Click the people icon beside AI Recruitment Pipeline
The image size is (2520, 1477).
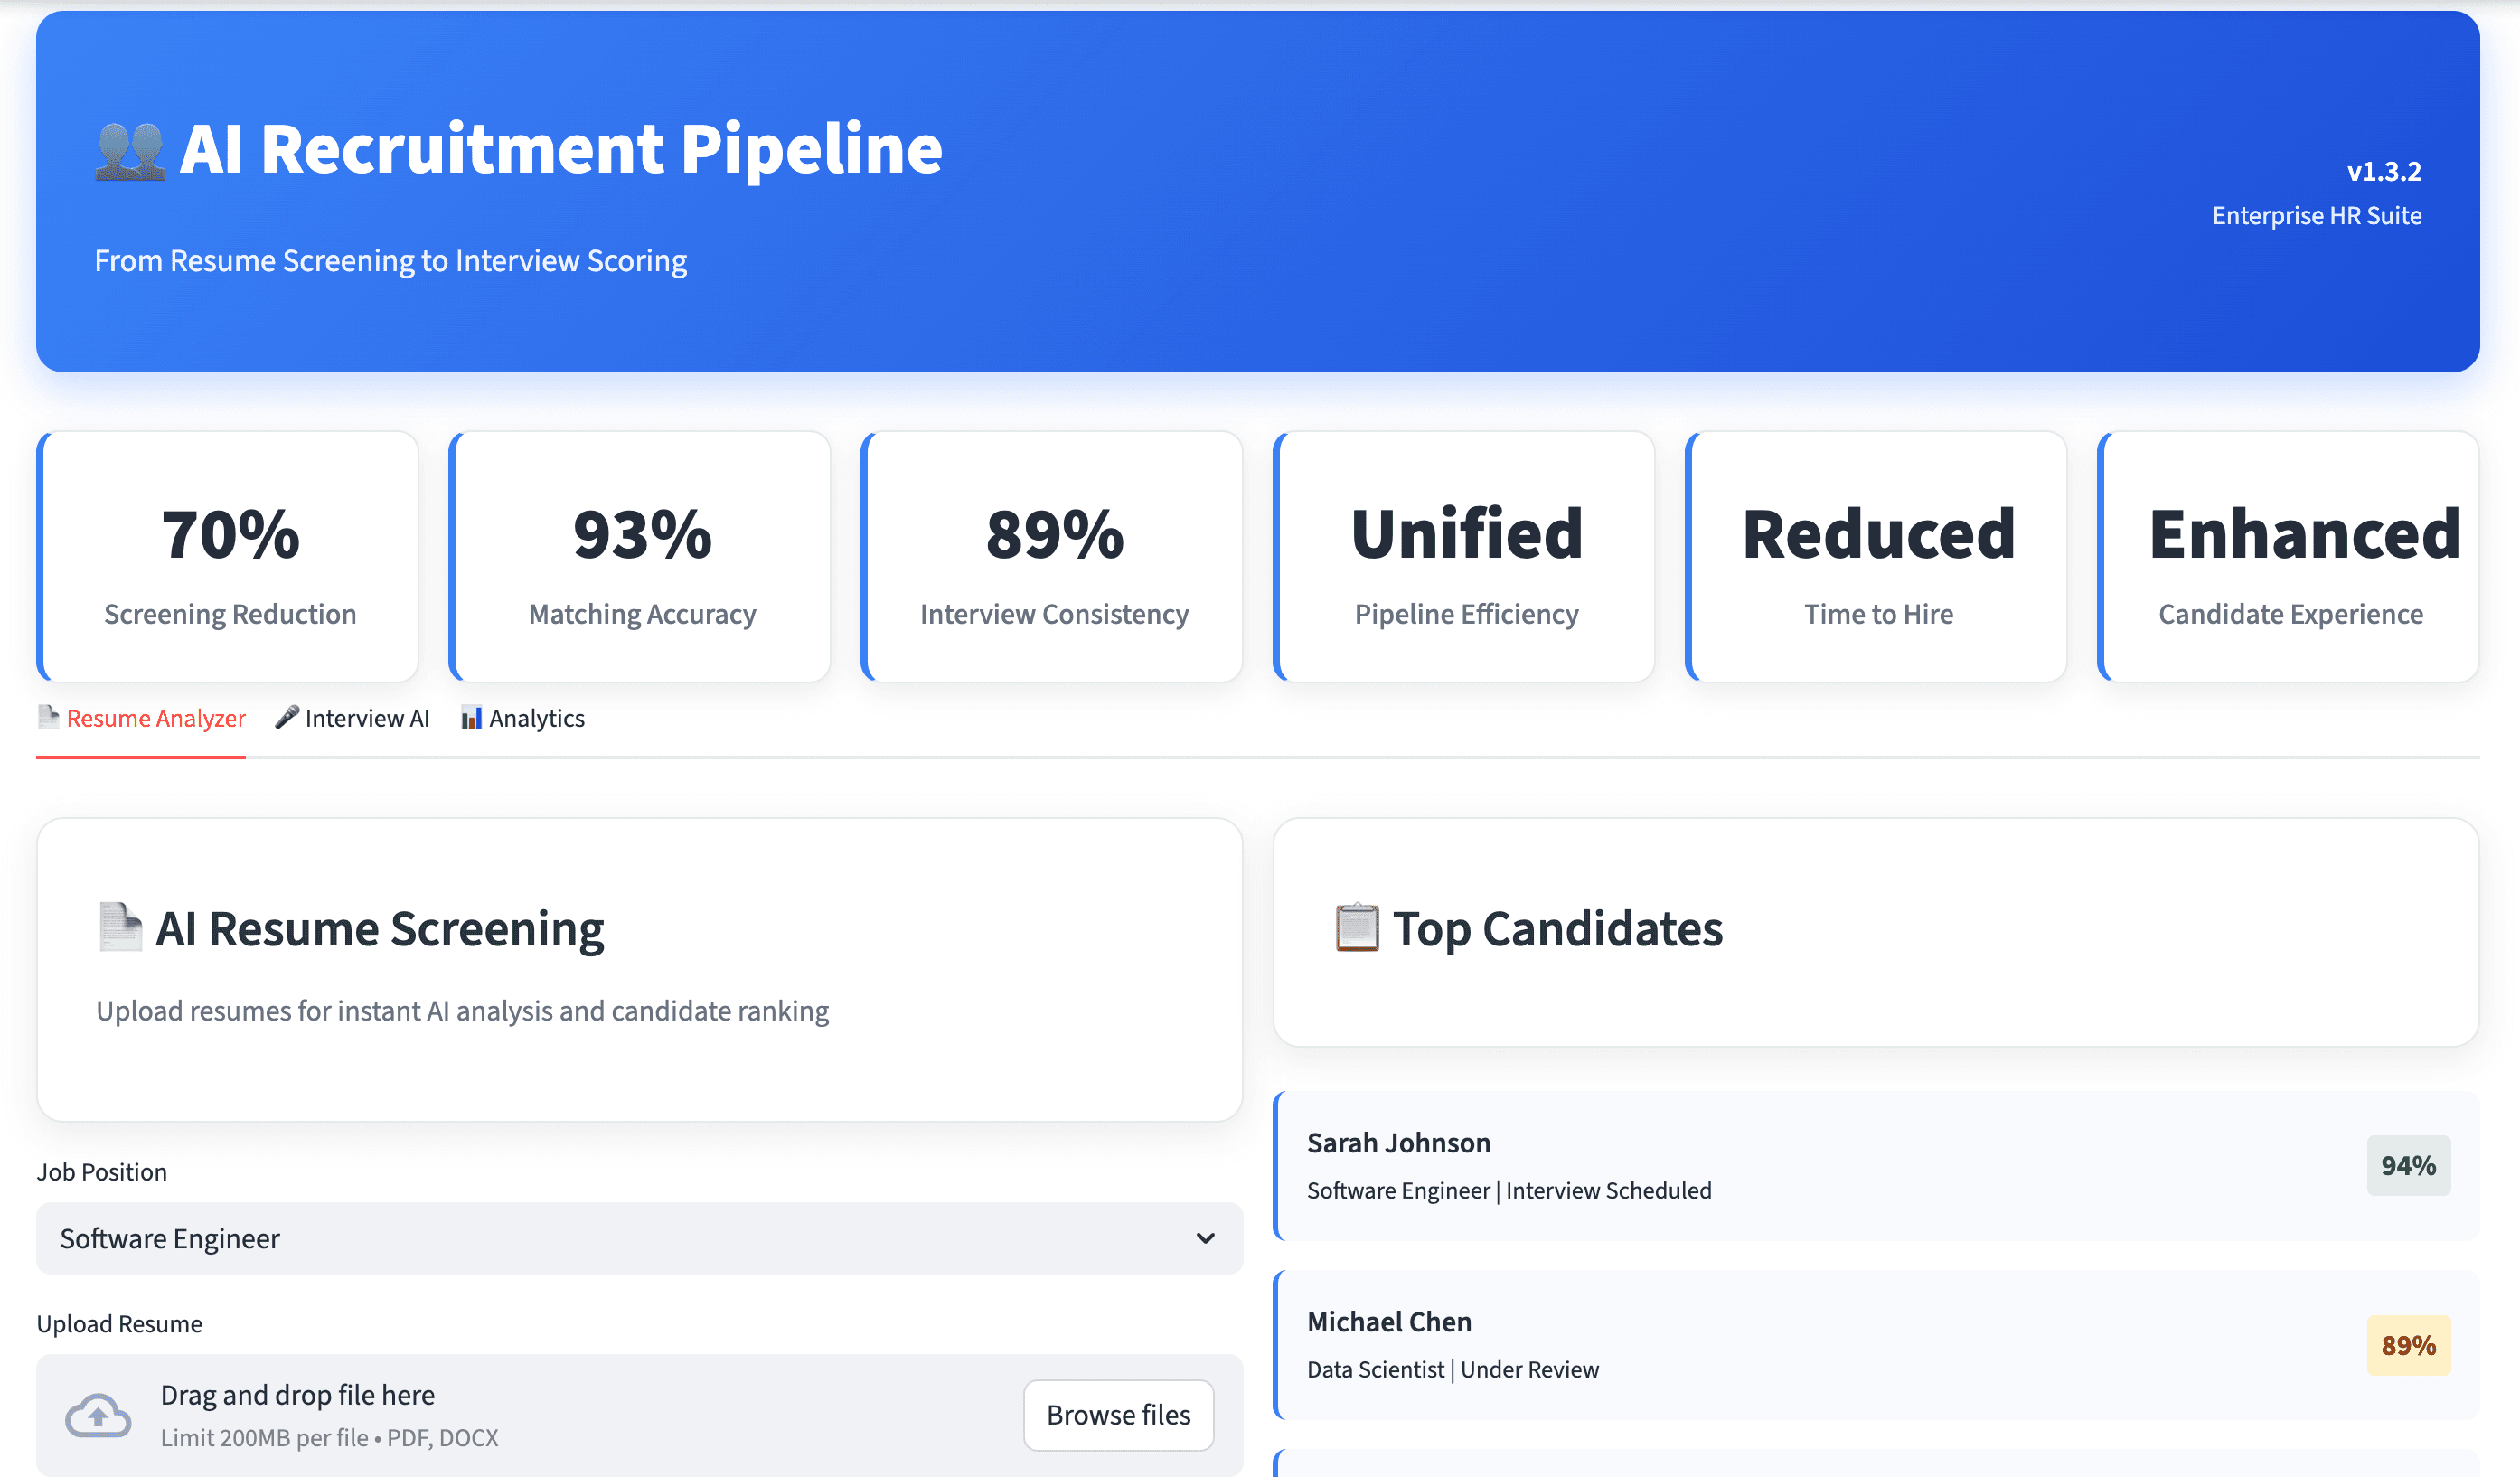130,151
